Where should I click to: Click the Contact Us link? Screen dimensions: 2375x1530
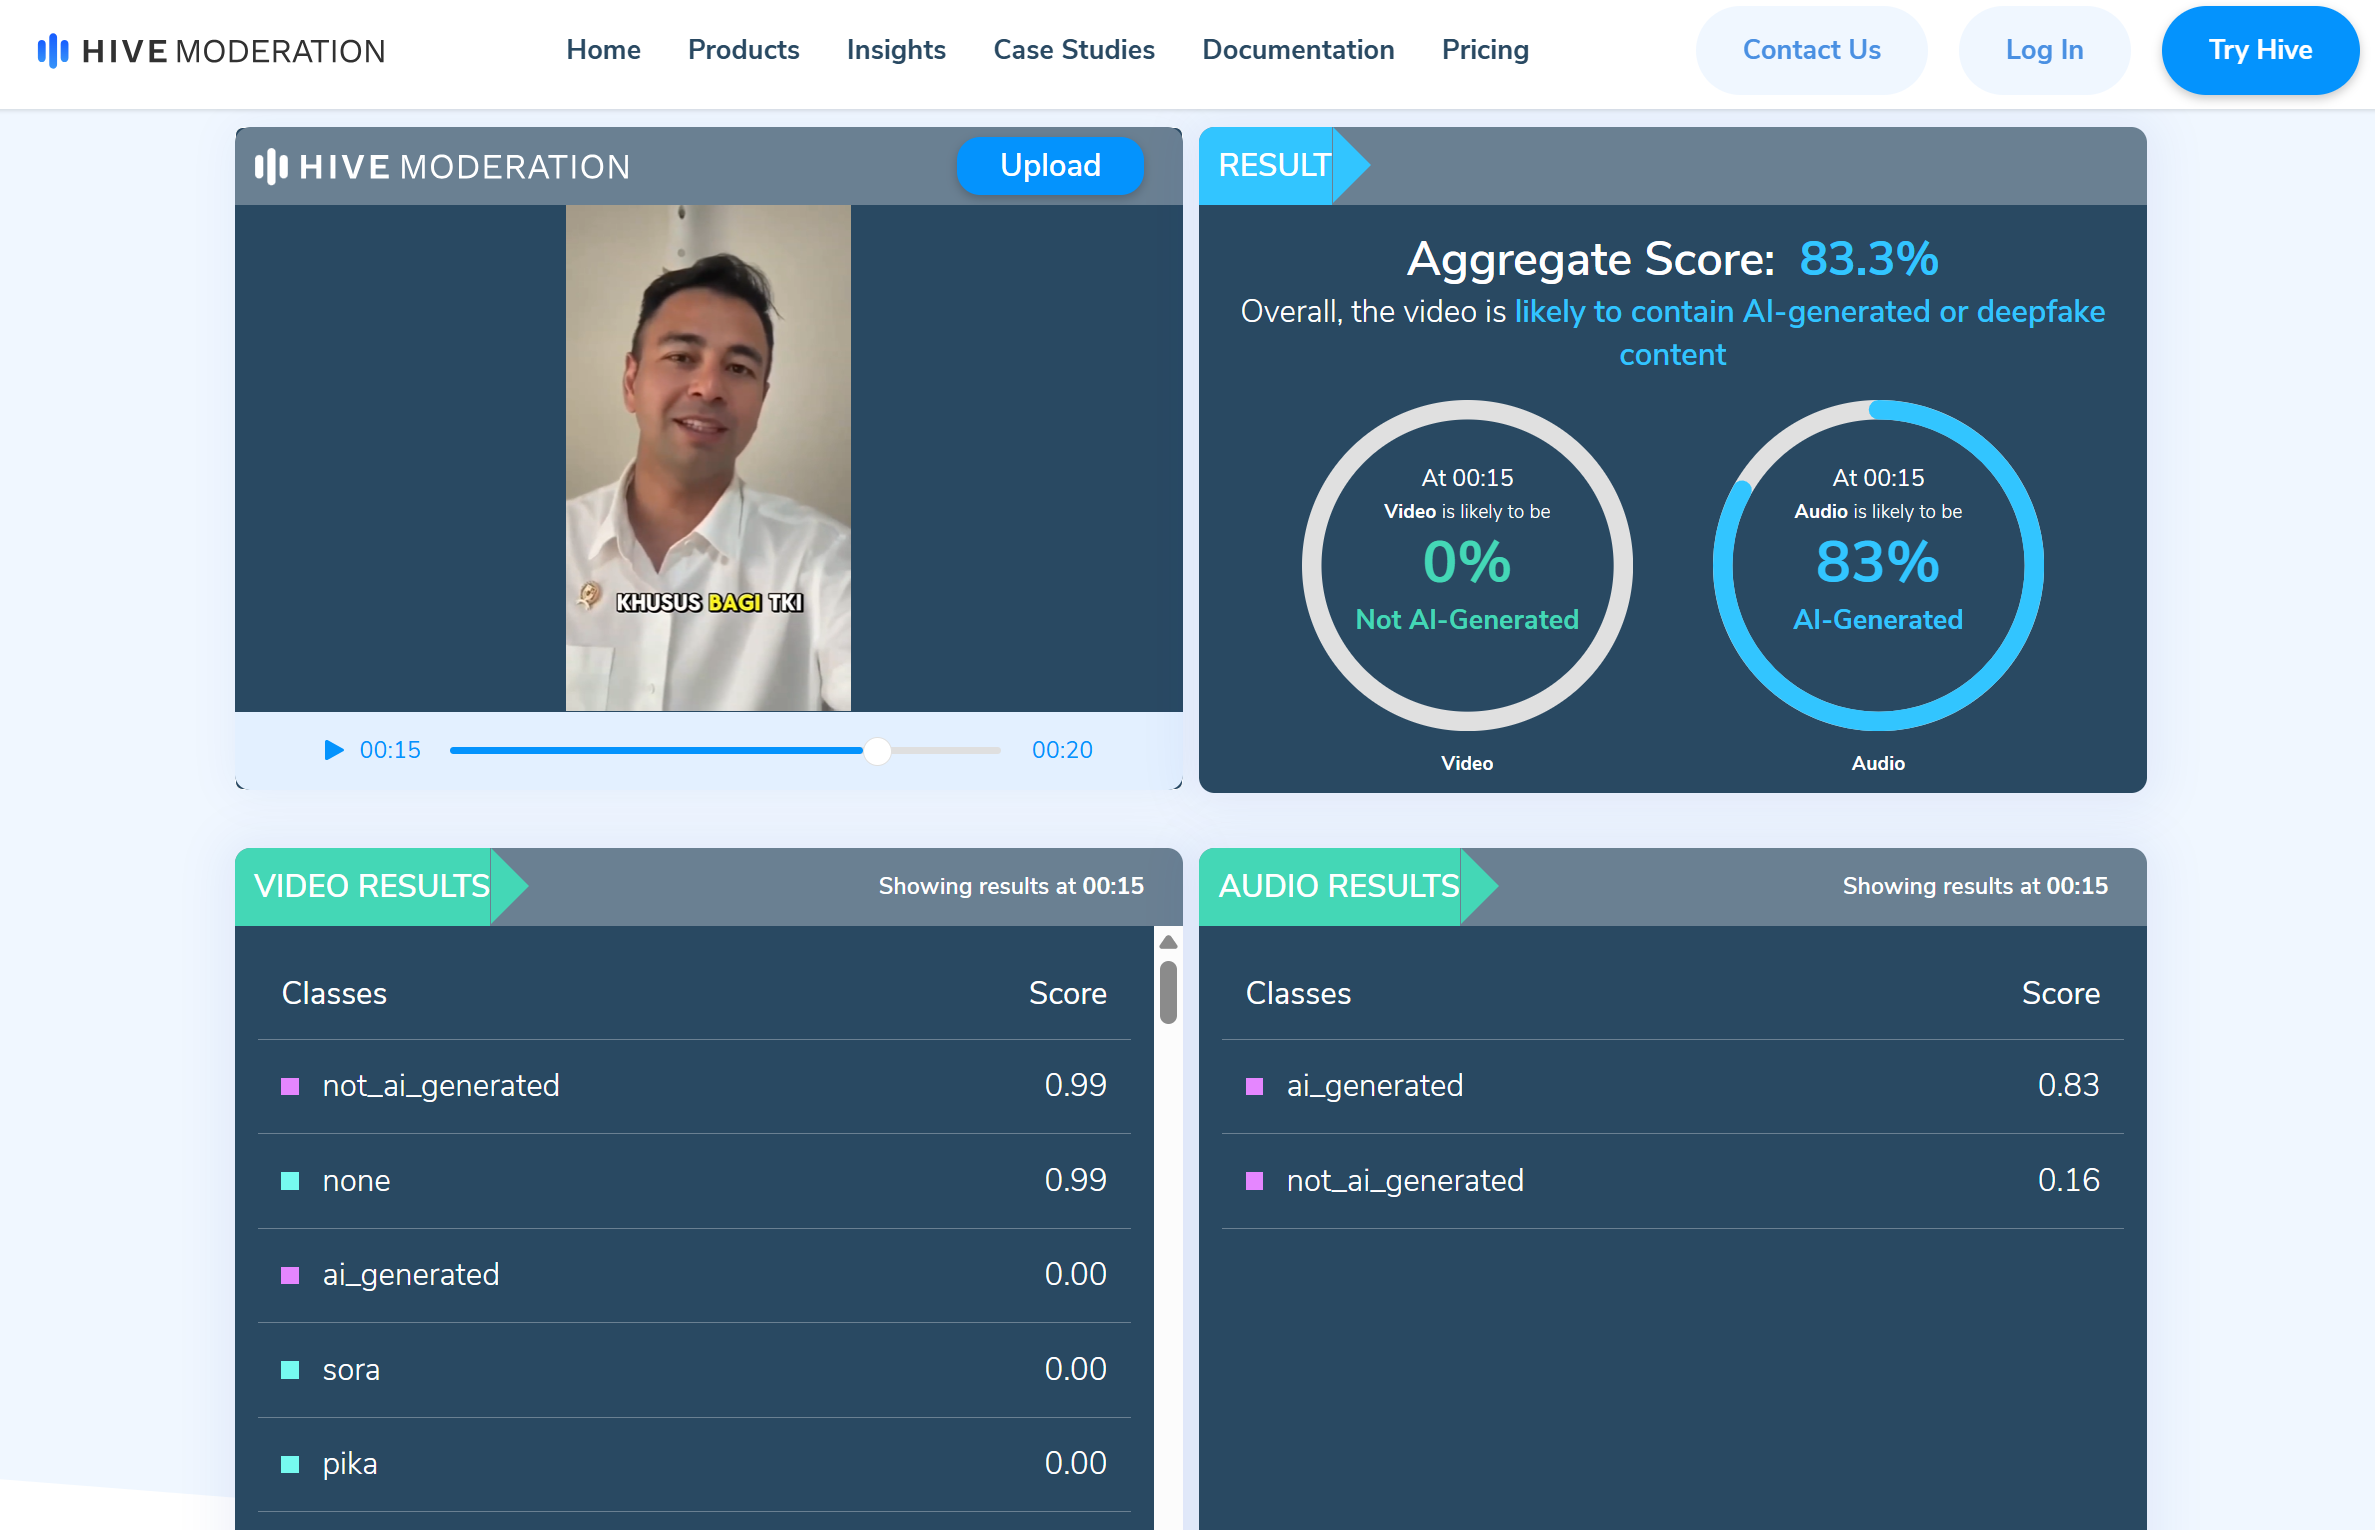1810,50
